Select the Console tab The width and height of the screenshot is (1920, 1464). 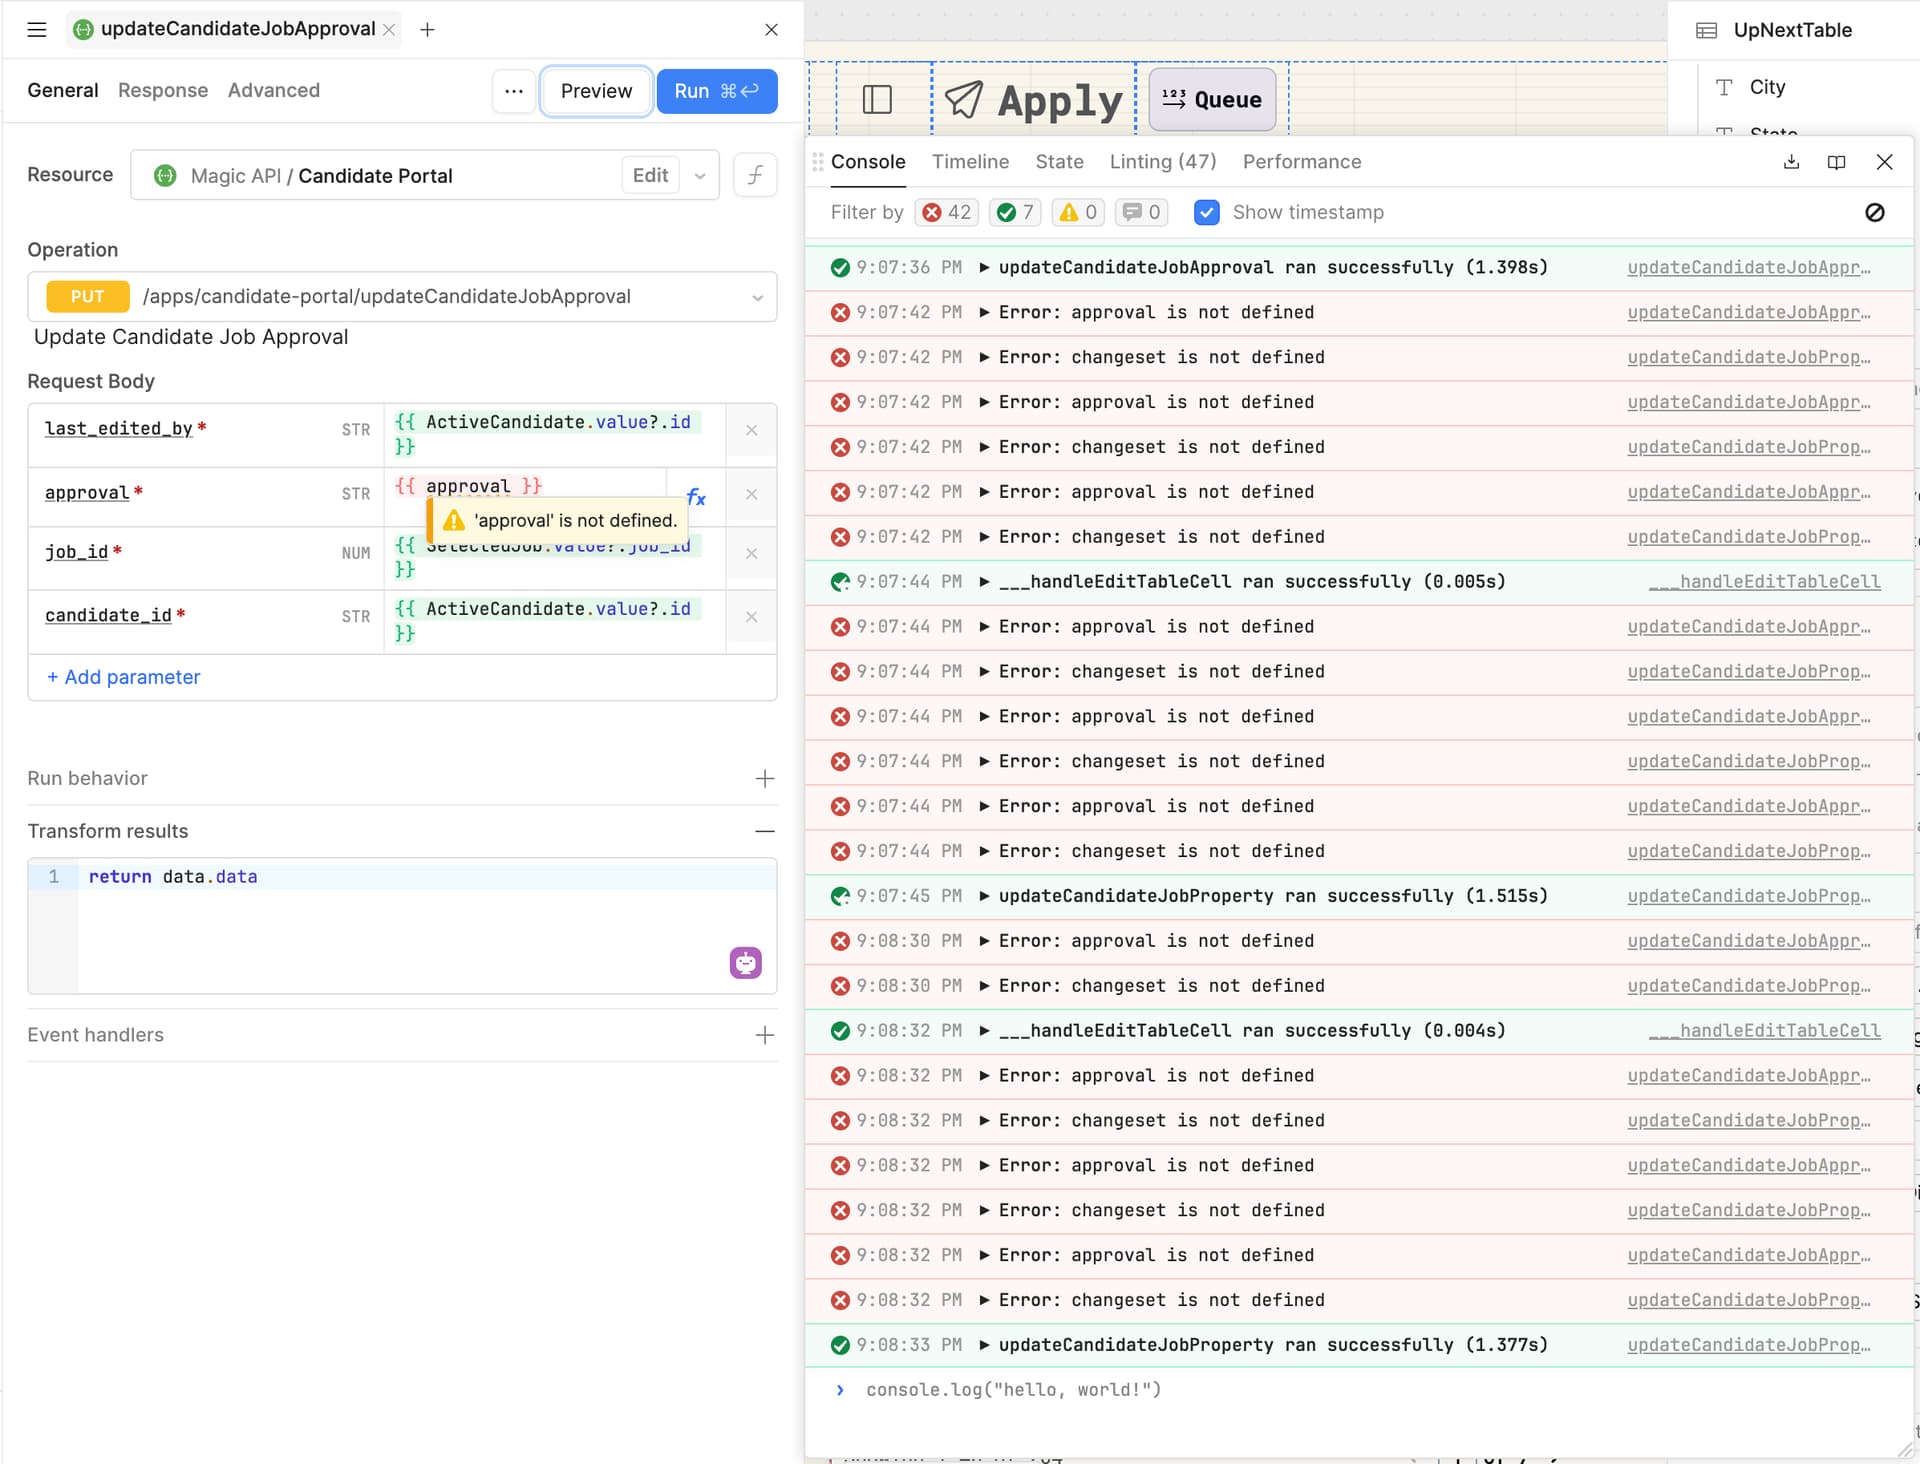point(868,162)
